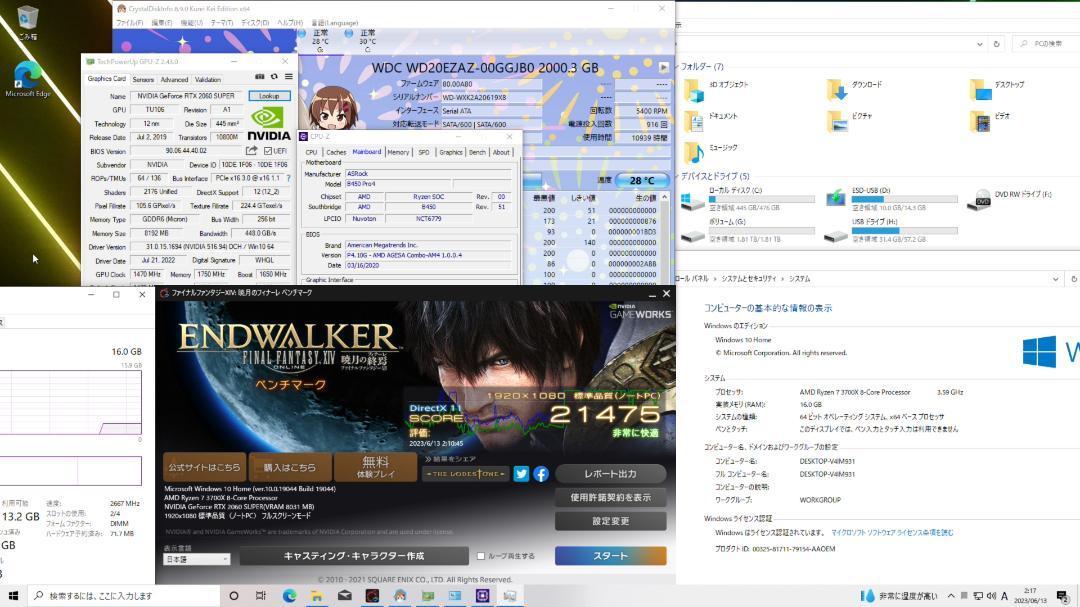Open Task View on taskbar

click(x=260, y=595)
